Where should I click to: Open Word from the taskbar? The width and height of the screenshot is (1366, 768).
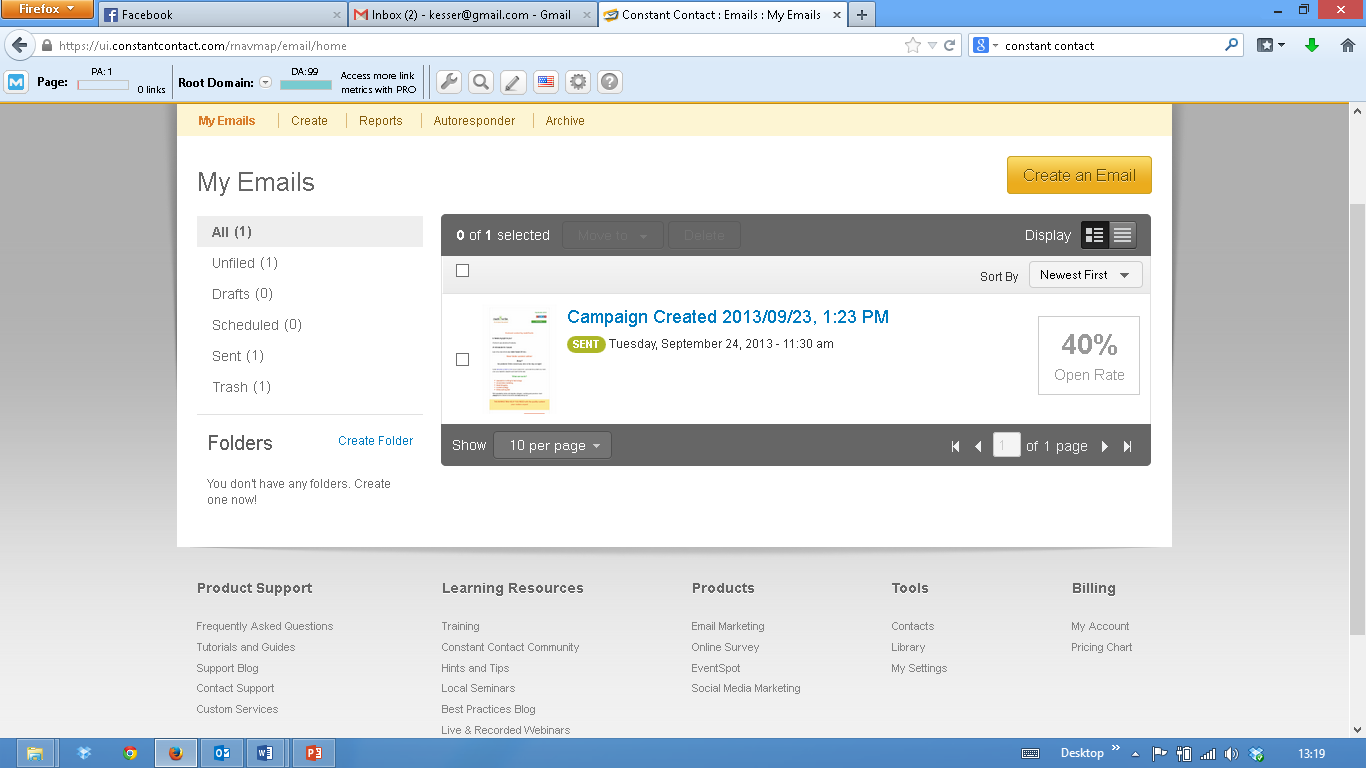pyautogui.click(x=265, y=753)
